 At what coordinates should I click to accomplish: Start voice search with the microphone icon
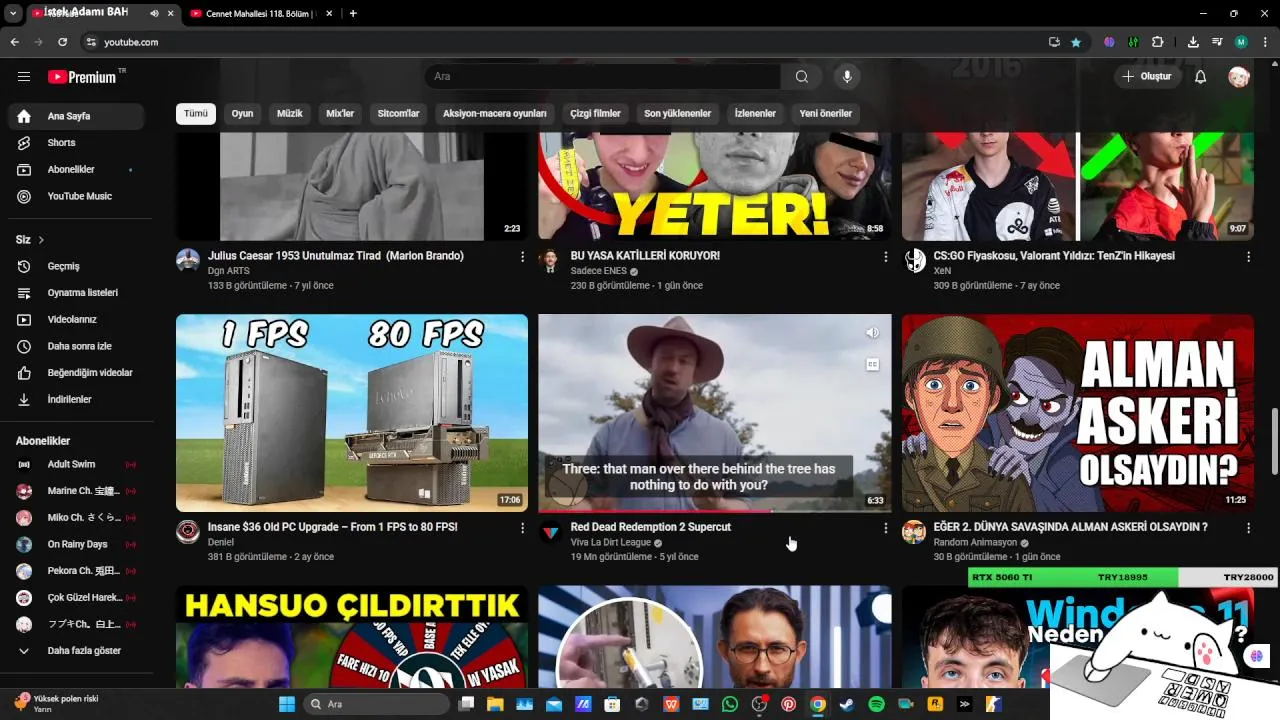point(847,76)
